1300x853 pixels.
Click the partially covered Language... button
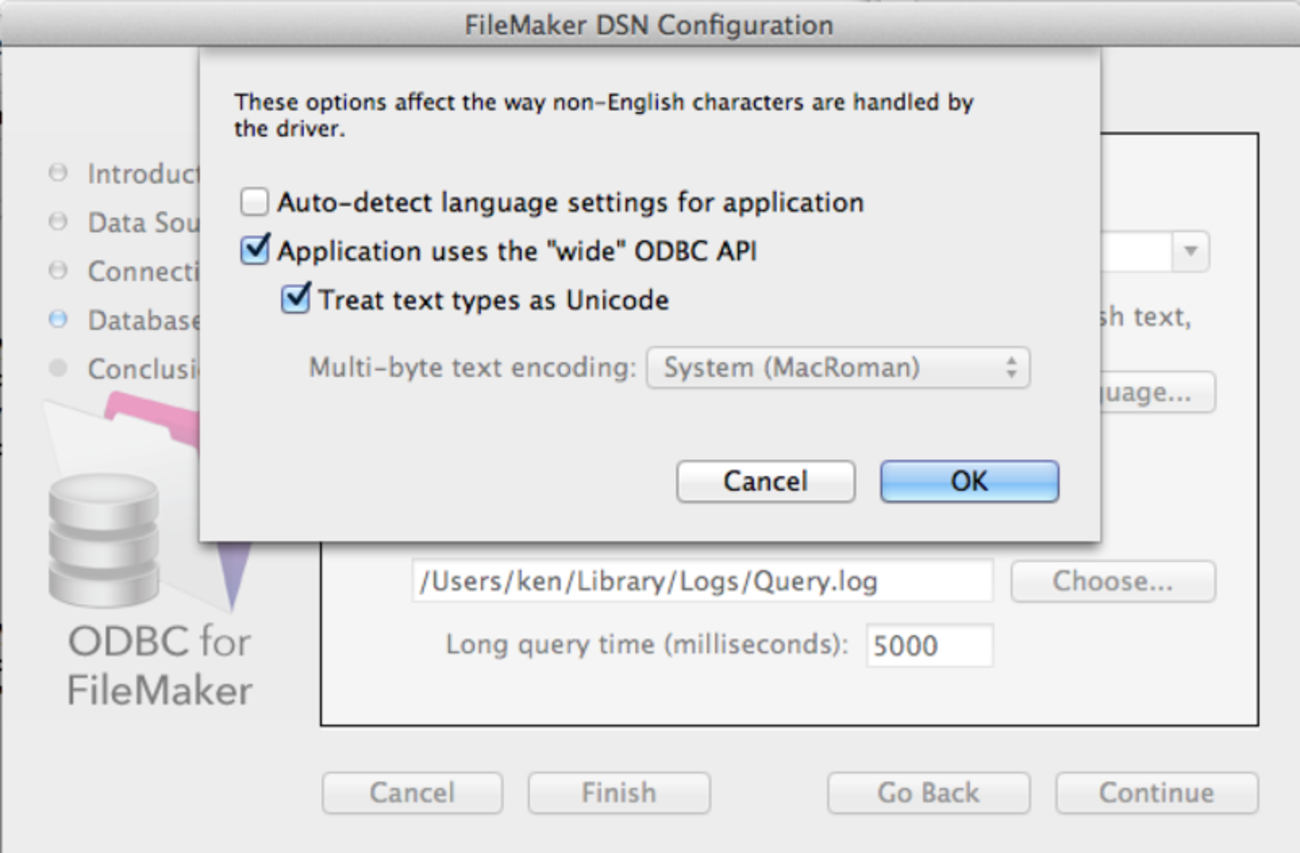[1157, 393]
